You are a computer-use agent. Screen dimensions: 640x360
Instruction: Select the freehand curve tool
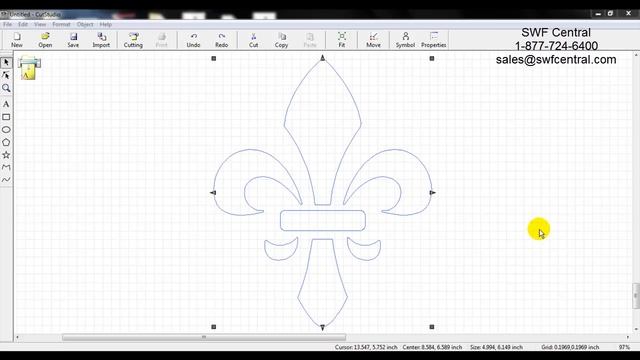coord(6,180)
